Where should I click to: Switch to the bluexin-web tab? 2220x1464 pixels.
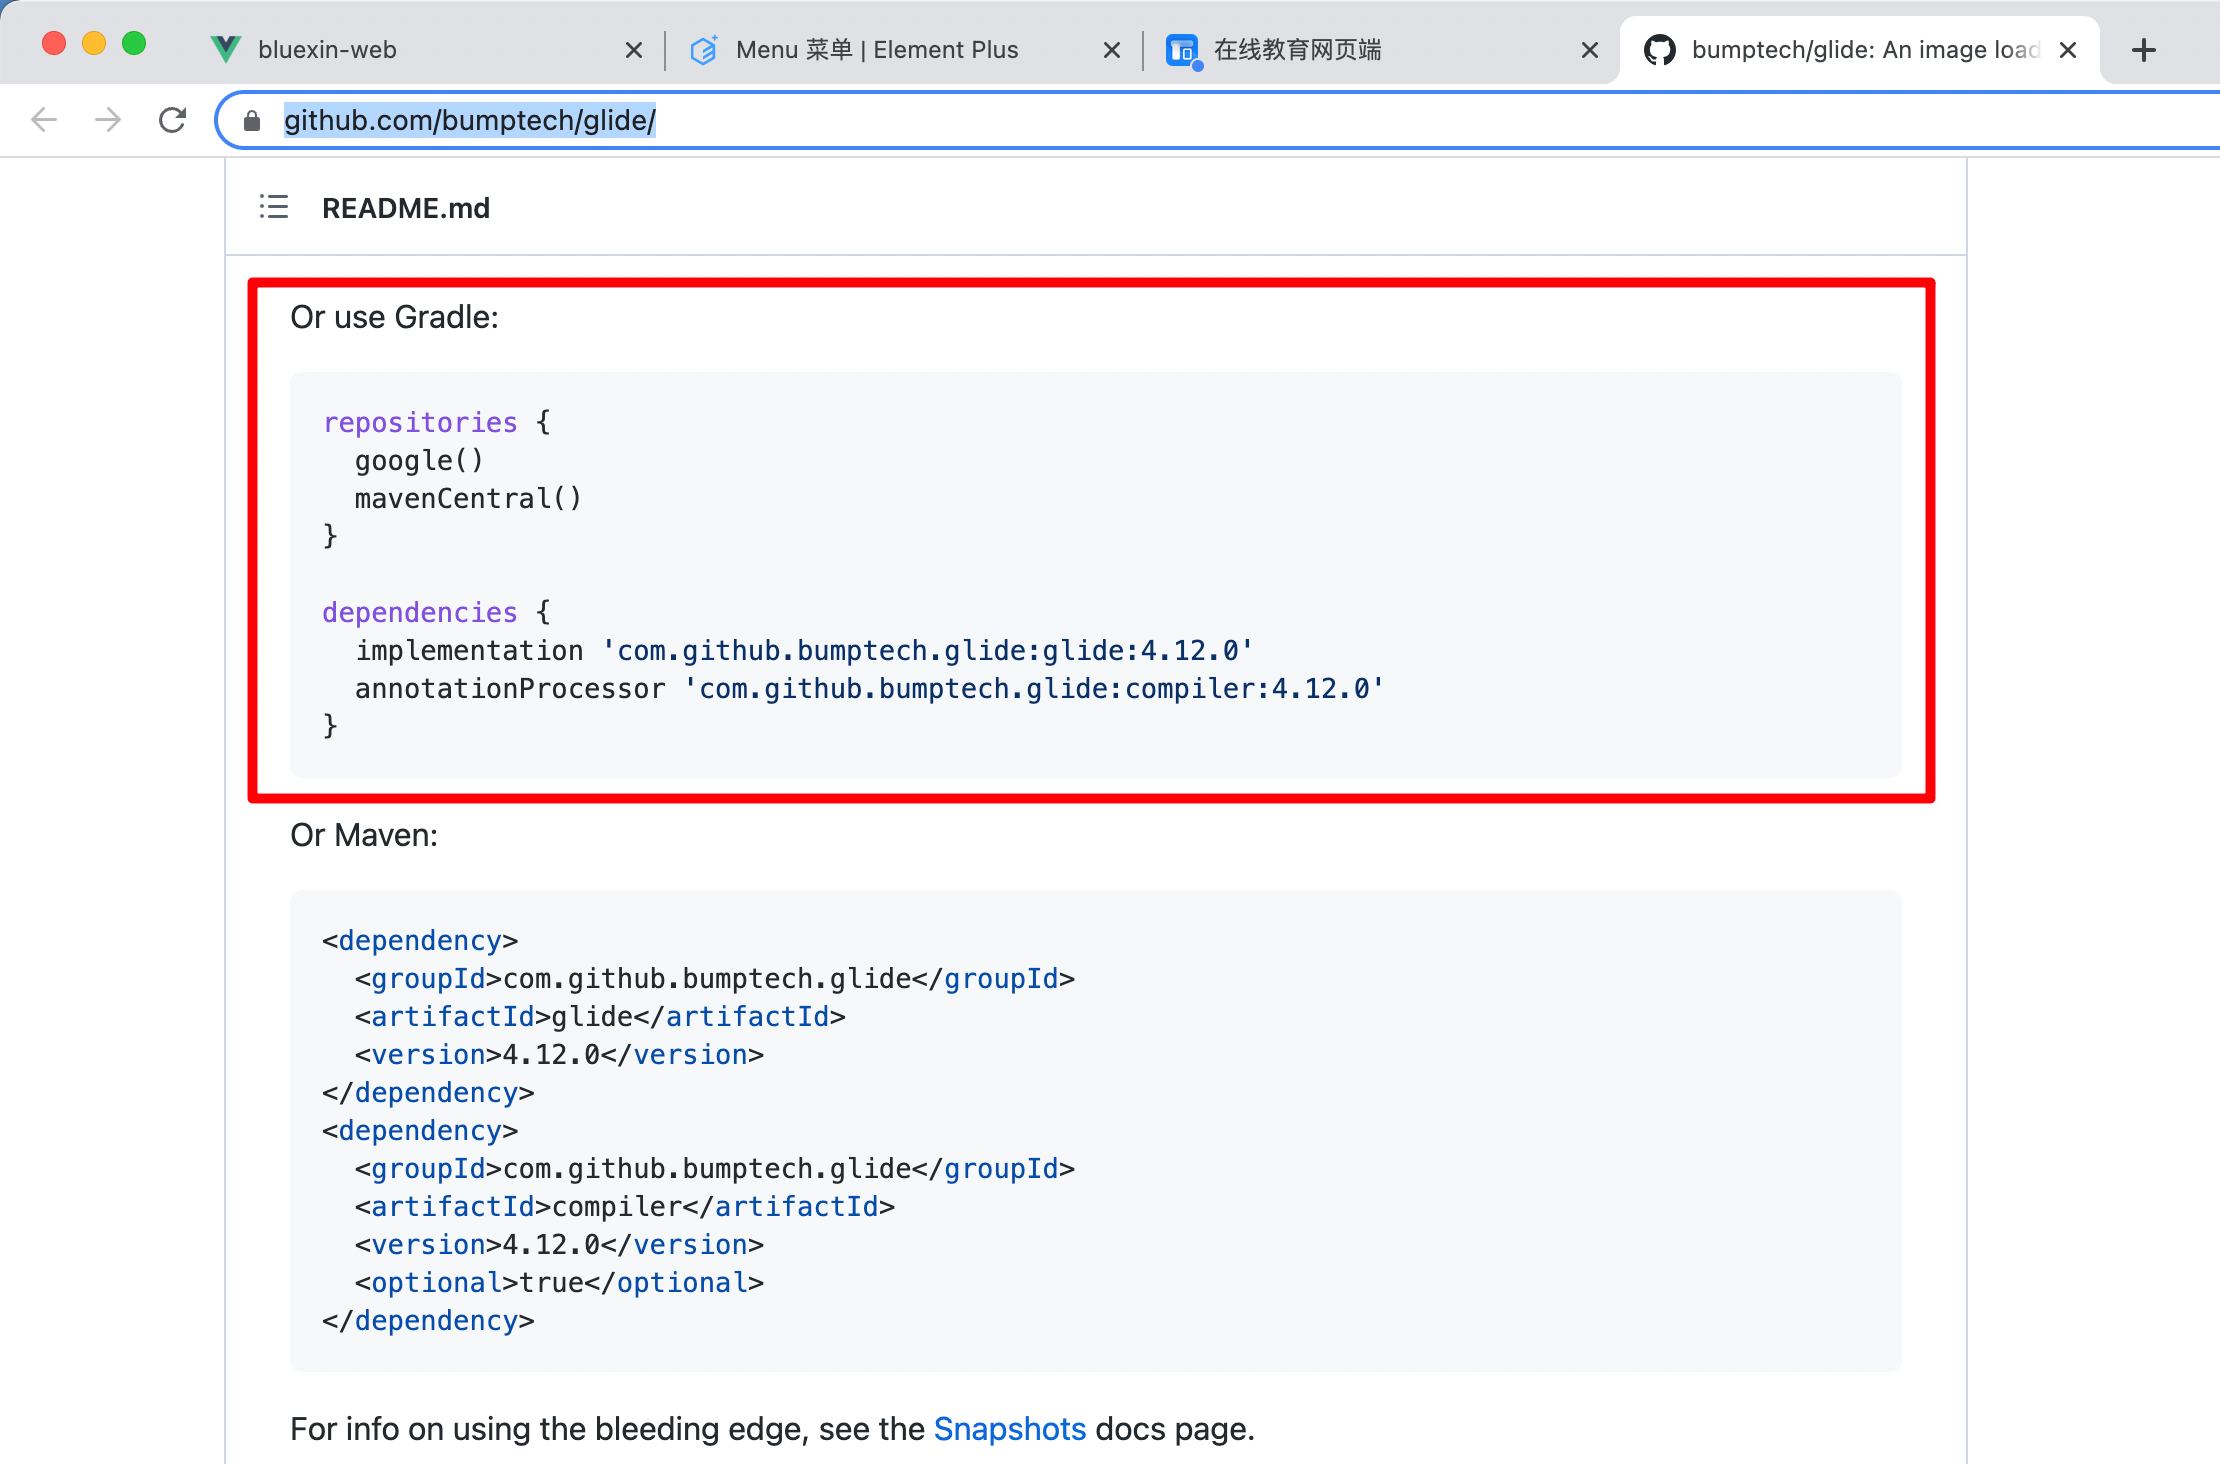(425, 50)
